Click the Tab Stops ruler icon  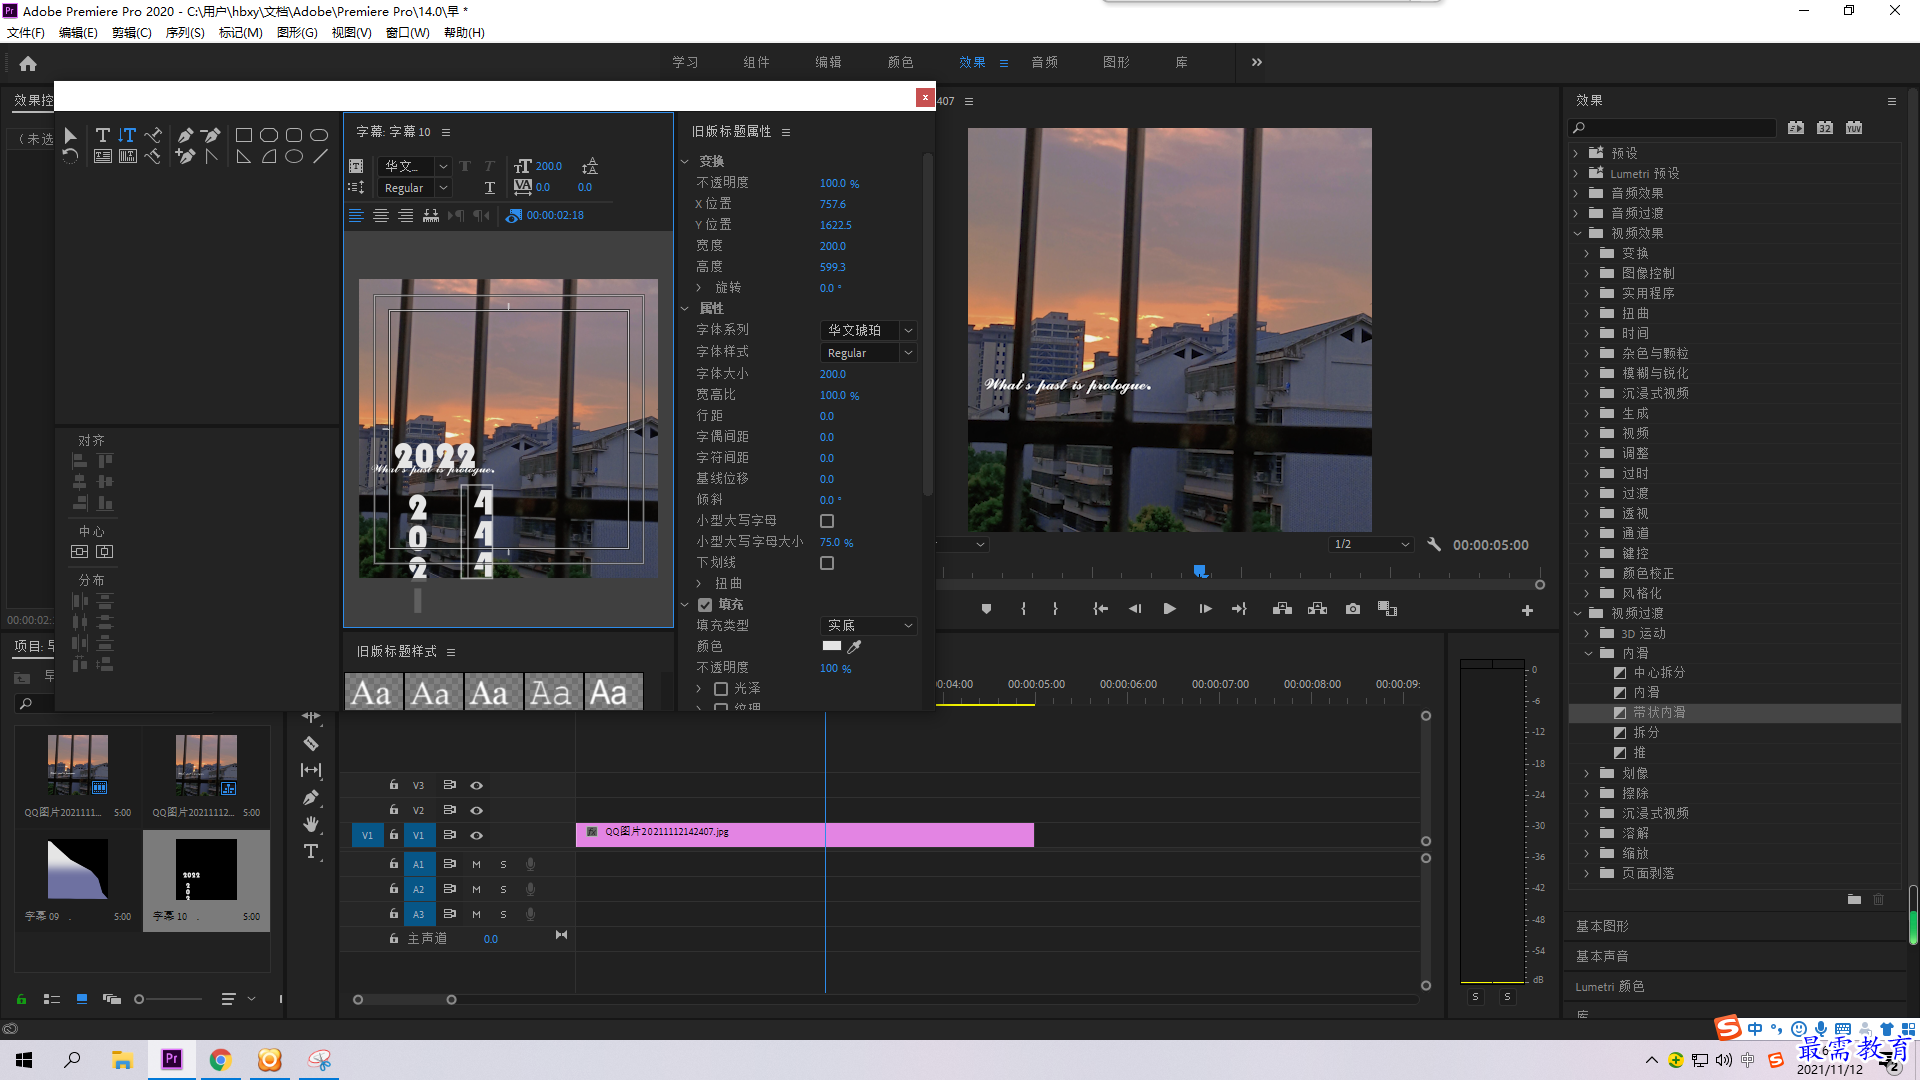pyautogui.click(x=430, y=215)
